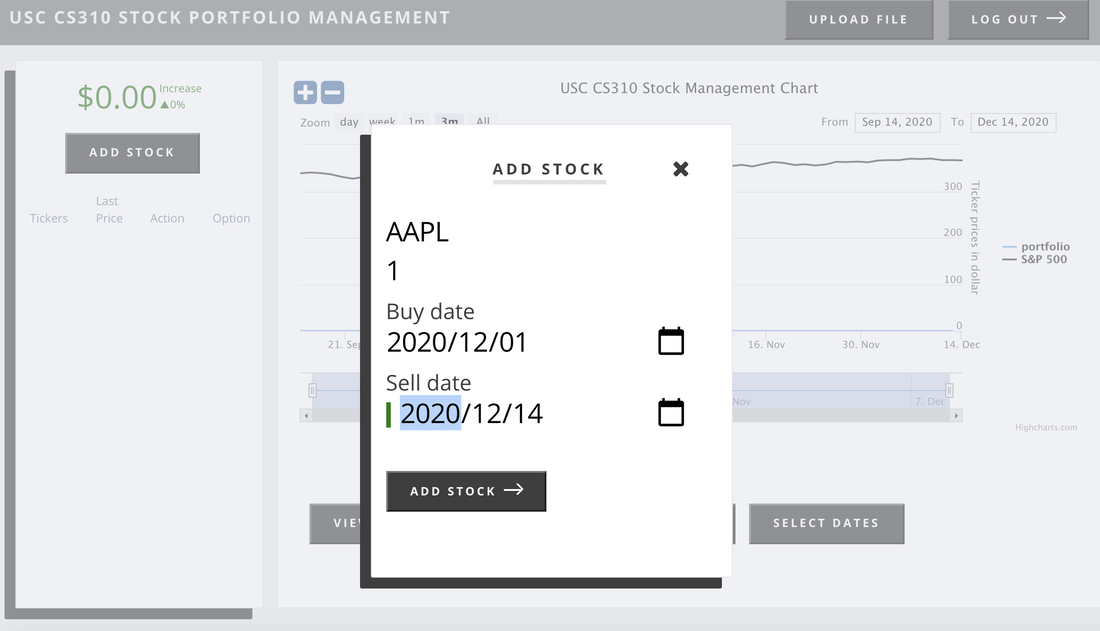This screenshot has height=631, width=1100.
Task: Open the To date field showing Dec 14, 2020
Action: coord(1013,121)
